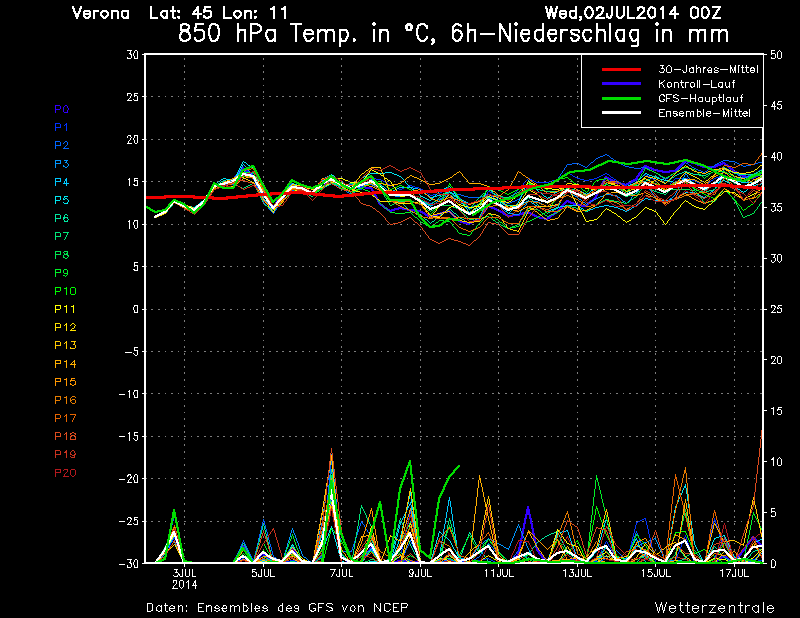
Task: Click the 40 value on precipitation axis
Action: (x=776, y=157)
